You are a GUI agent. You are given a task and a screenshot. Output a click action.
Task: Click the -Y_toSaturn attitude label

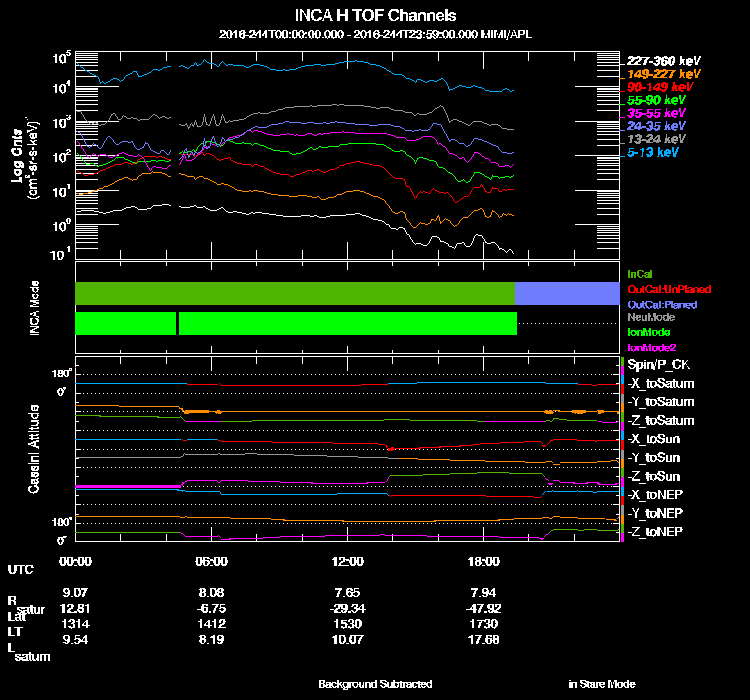pos(661,402)
